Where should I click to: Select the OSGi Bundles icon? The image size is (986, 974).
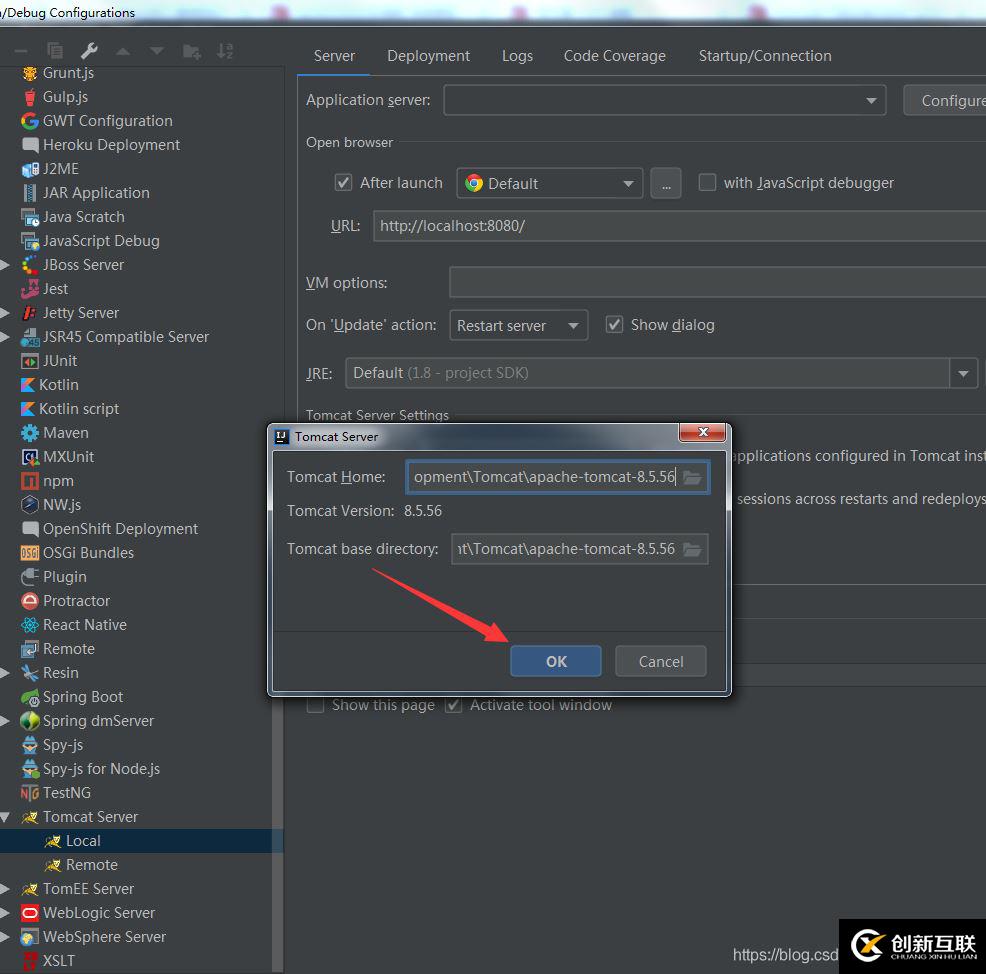click(x=30, y=553)
